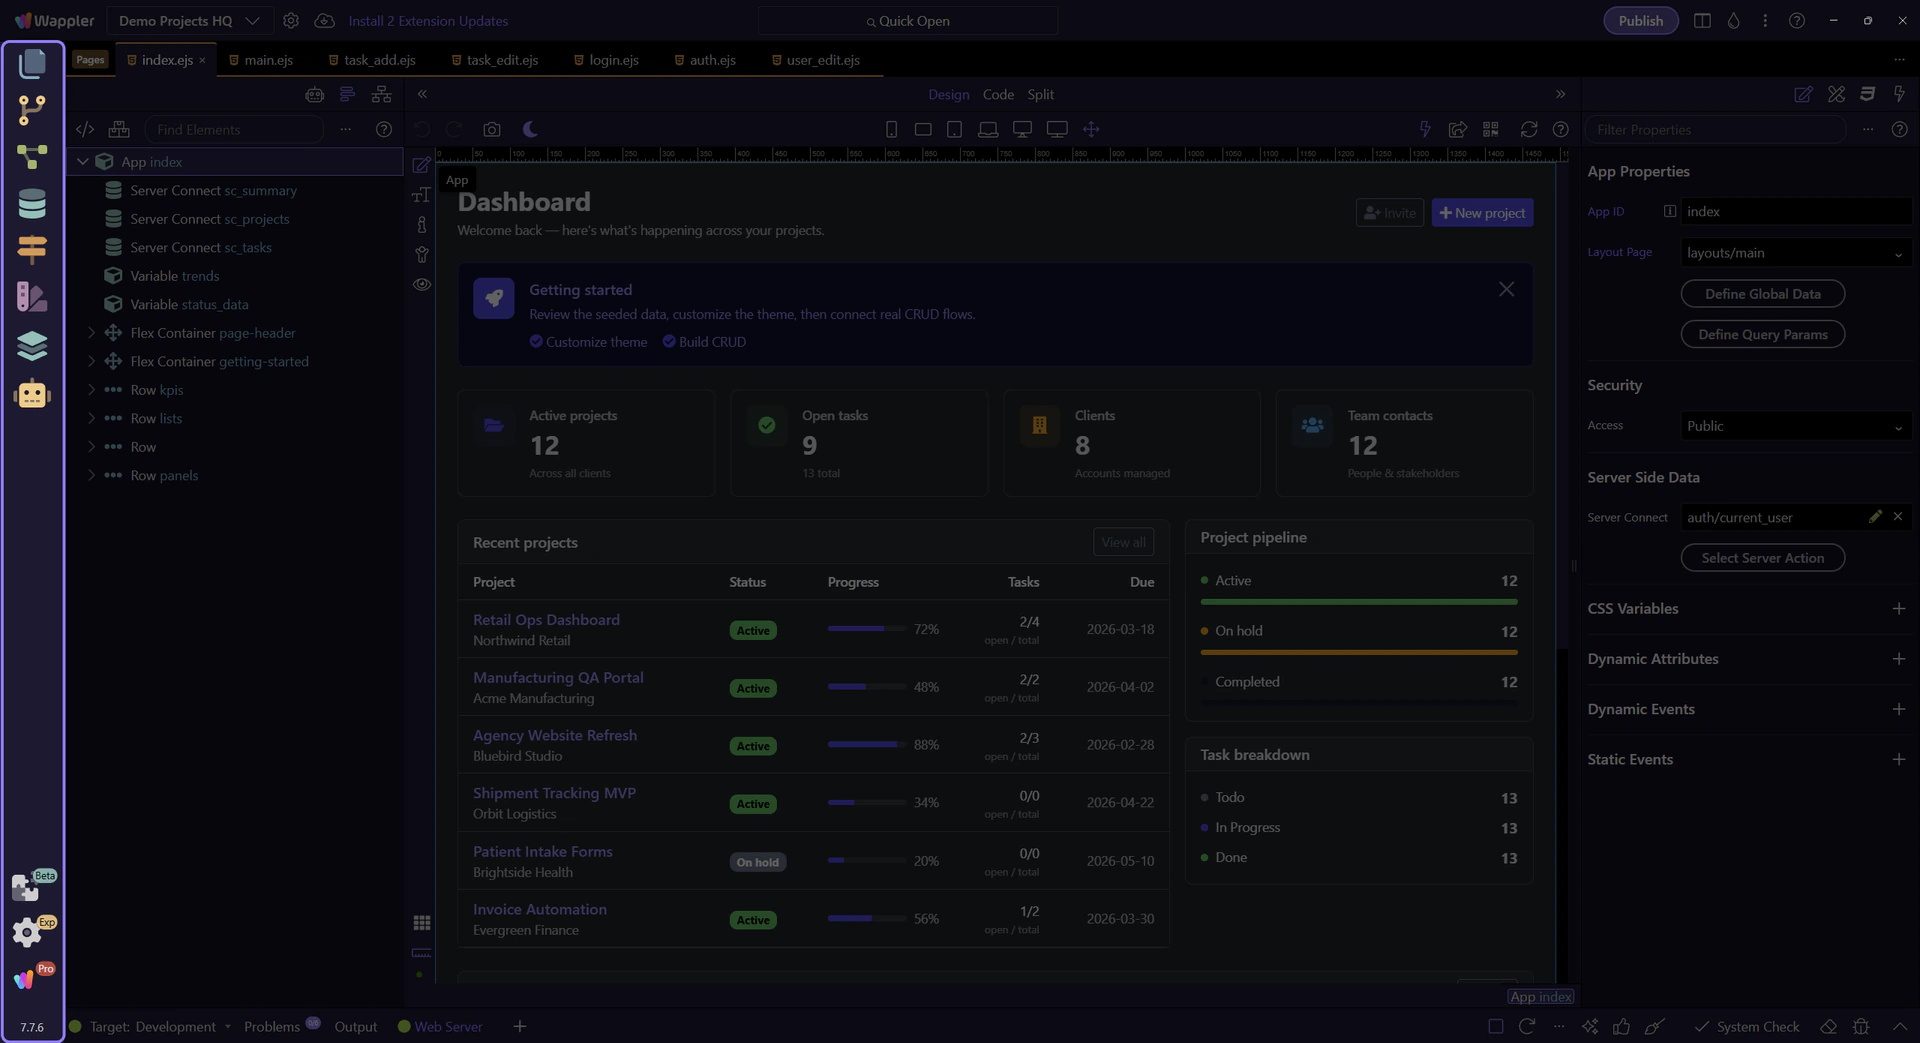Open the Database Manager in the sidebar
Image resolution: width=1920 pixels, height=1043 pixels.
coord(32,204)
